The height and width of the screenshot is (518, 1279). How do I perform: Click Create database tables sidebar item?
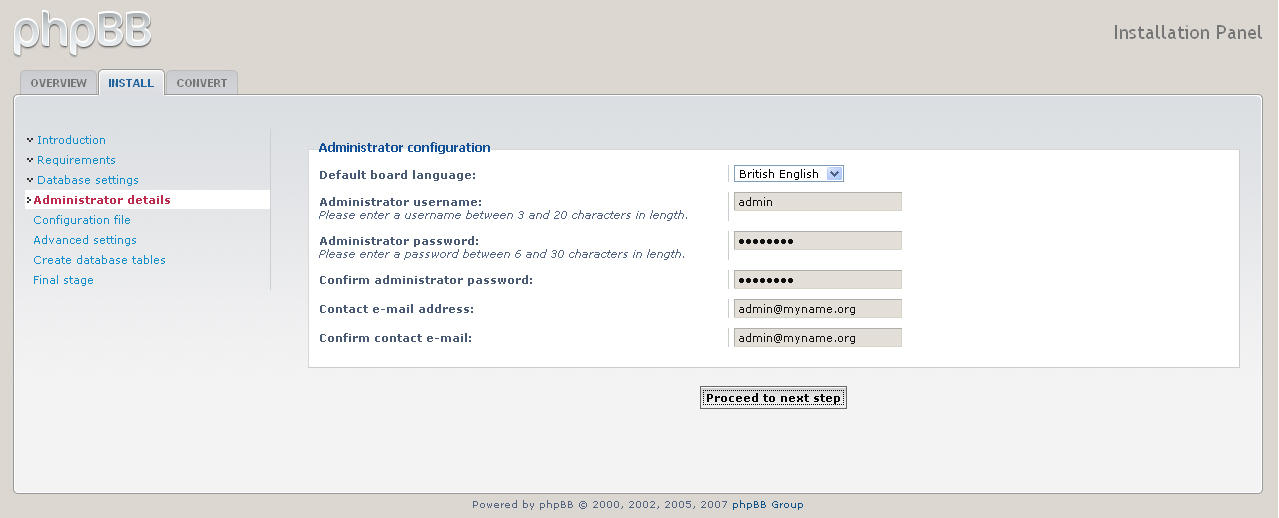pyautogui.click(x=99, y=260)
